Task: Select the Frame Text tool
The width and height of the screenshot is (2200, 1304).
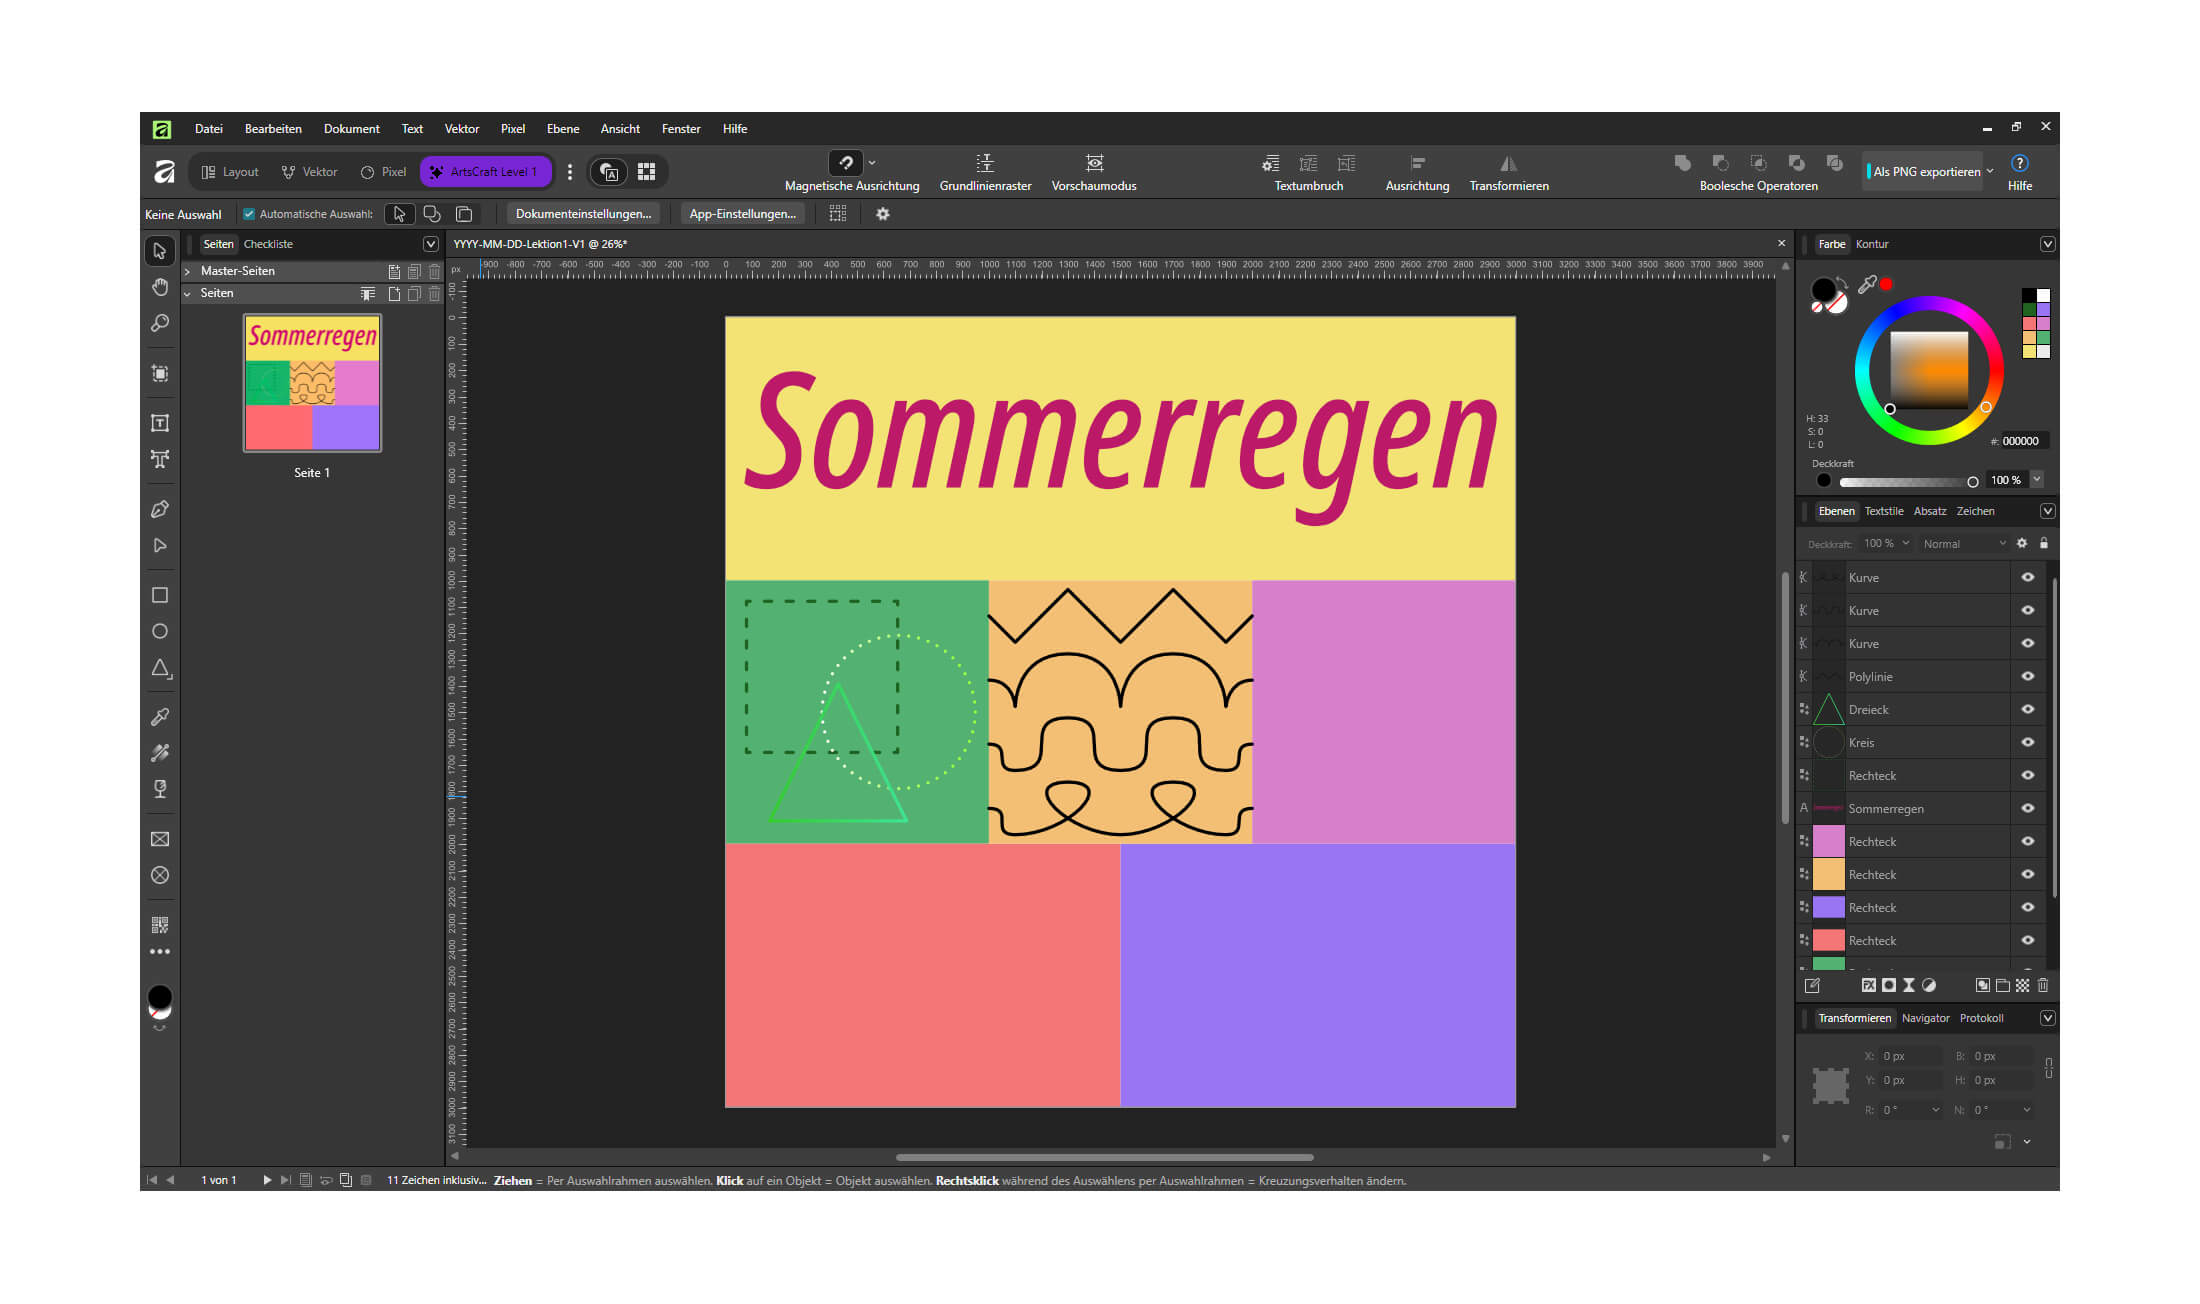Action: pyautogui.click(x=159, y=423)
